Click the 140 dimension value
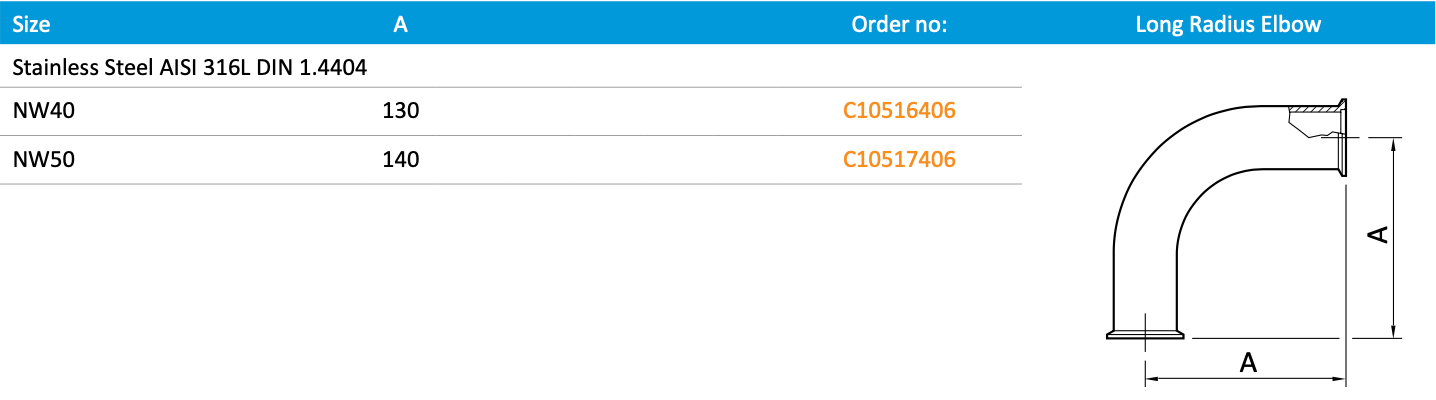Viewport: 1436px width, 400px height. tap(400, 159)
